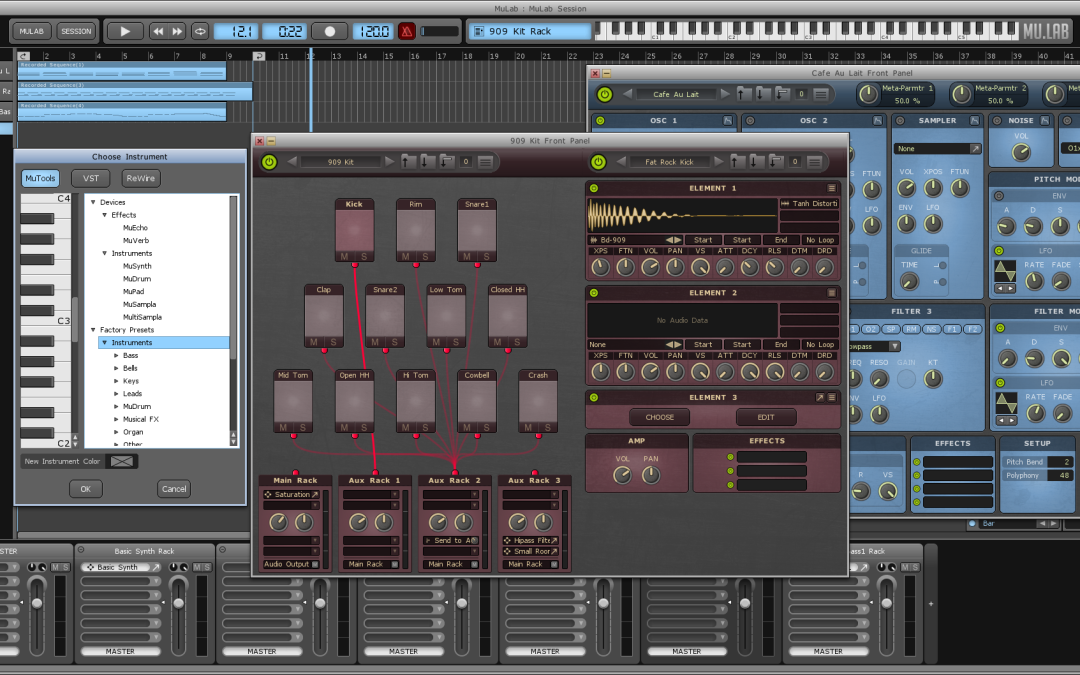Mute the Clap pad with M
This screenshot has height=675, width=1080.
(x=313, y=342)
